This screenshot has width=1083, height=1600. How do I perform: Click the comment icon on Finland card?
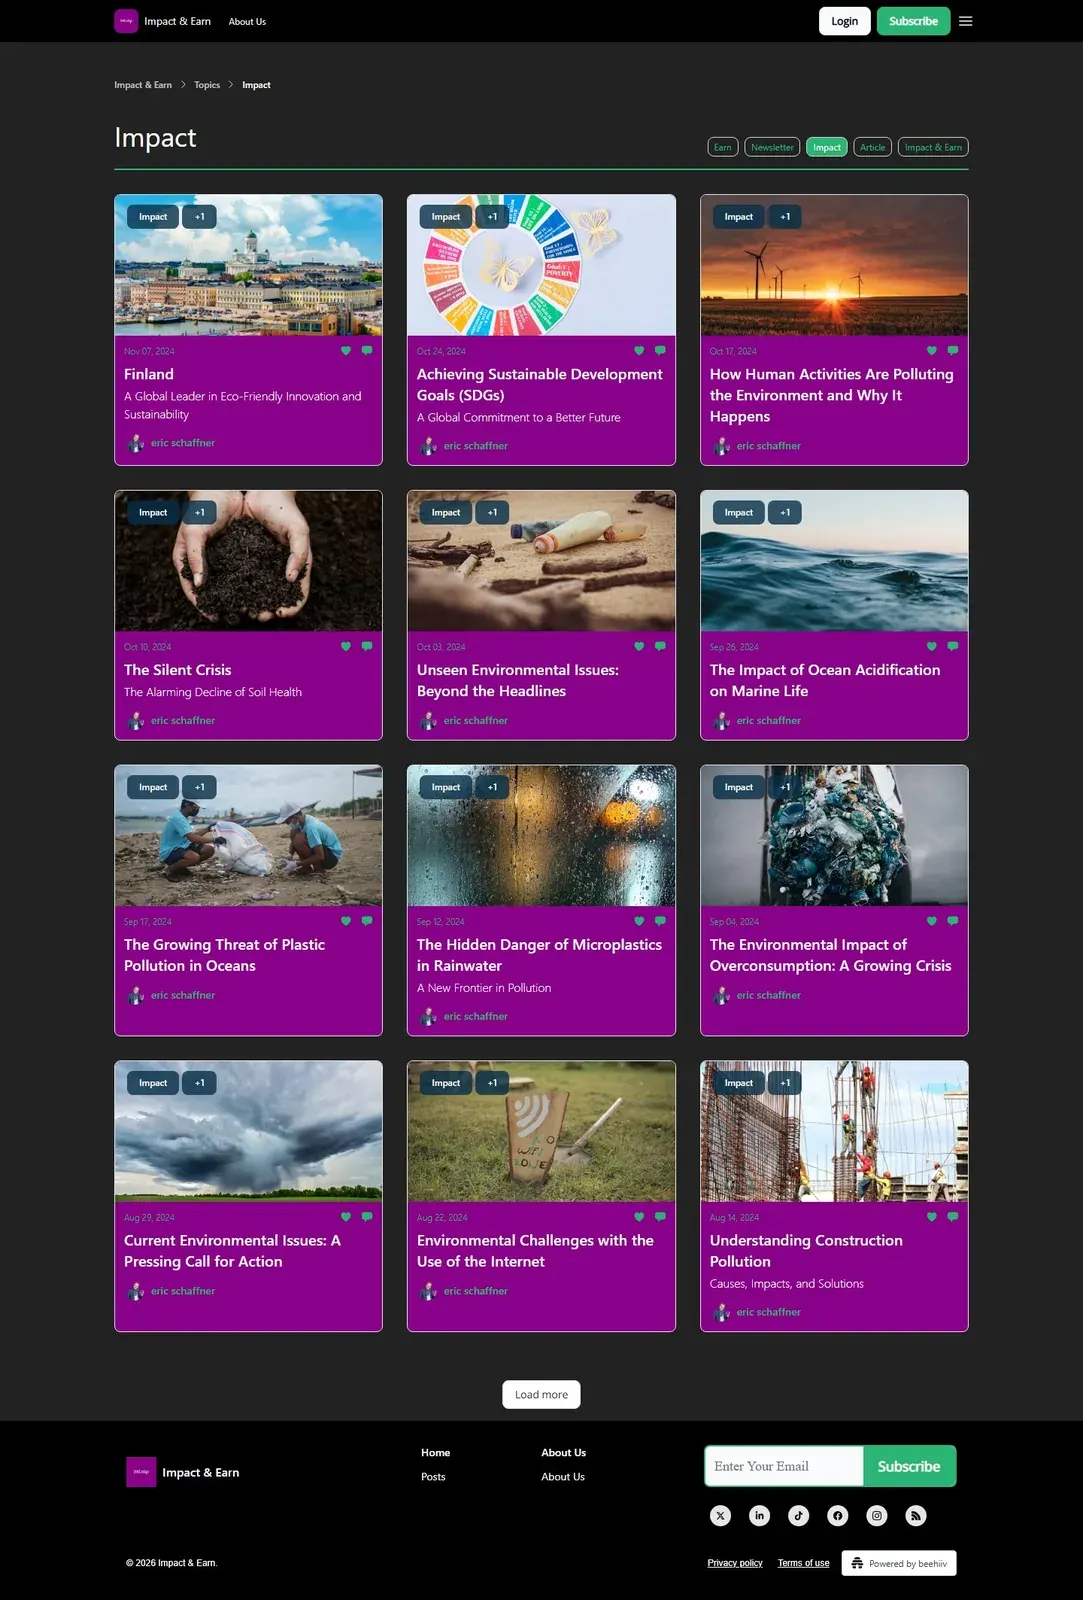click(x=367, y=351)
